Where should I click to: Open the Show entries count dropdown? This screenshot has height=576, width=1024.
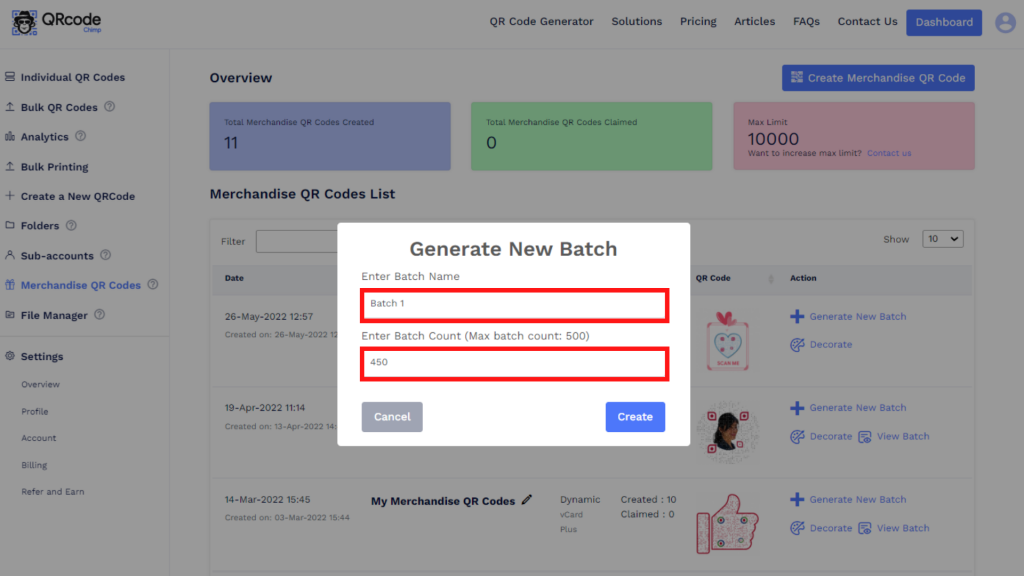941,238
